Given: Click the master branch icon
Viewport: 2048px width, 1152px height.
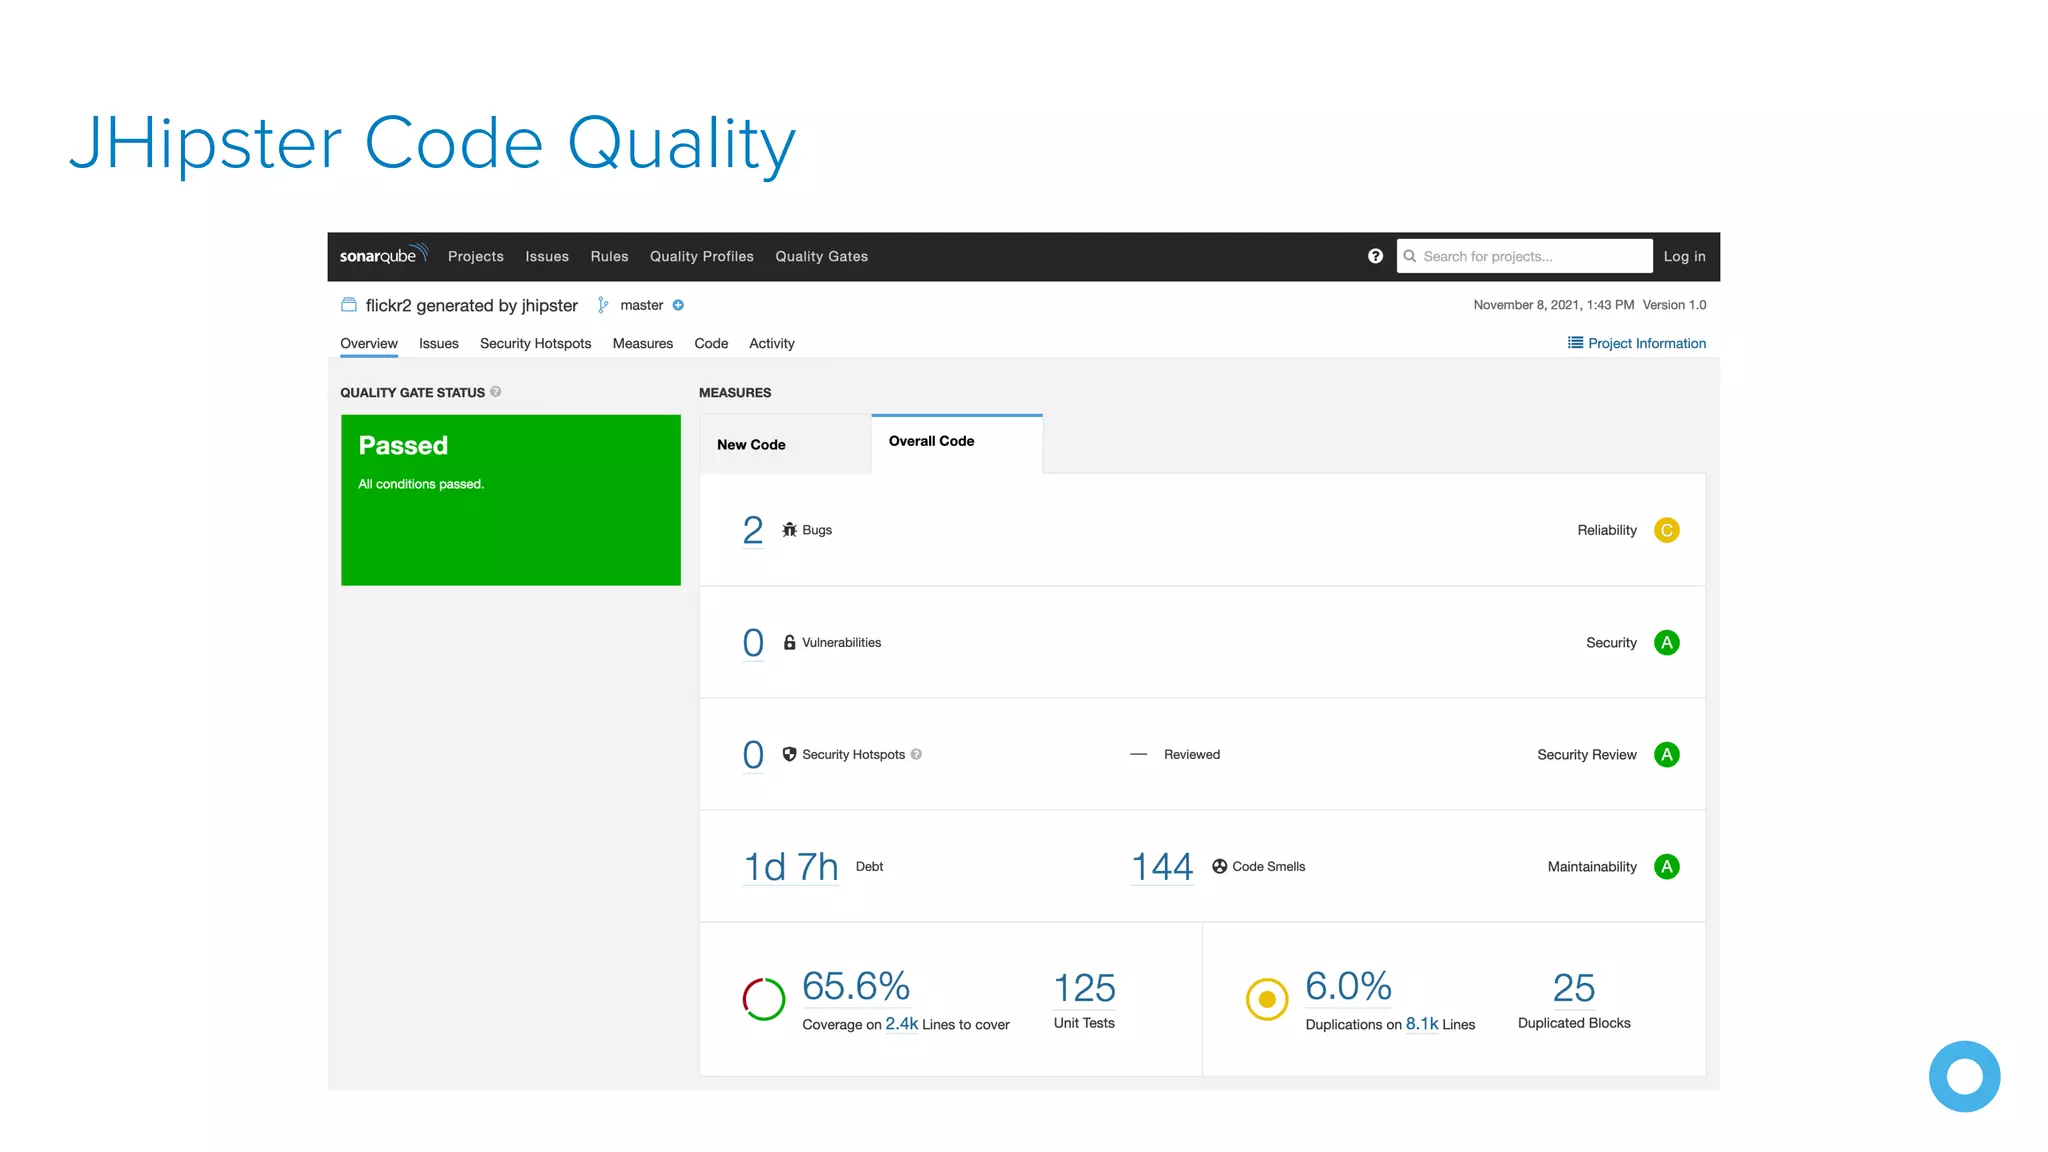Looking at the screenshot, I should tap(603, 305).
